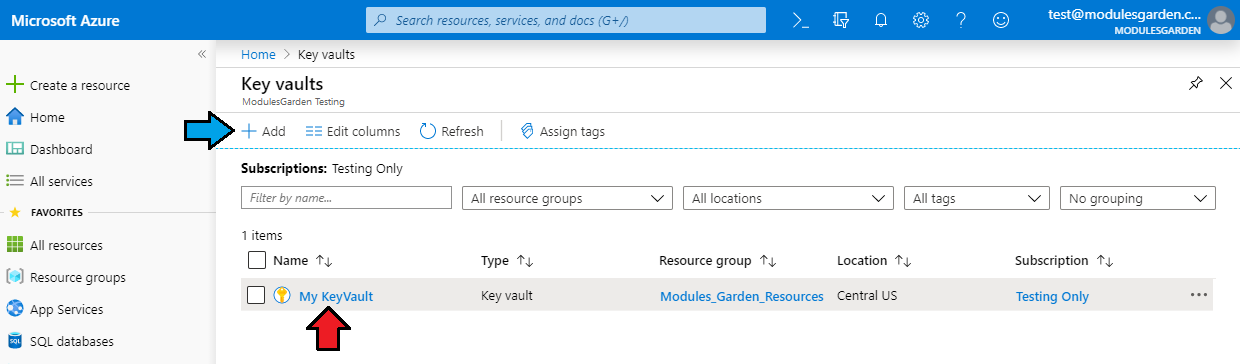Click the Key vault type cell
1240x364 pixels.
pyautogui.click(x=507, y=296)
